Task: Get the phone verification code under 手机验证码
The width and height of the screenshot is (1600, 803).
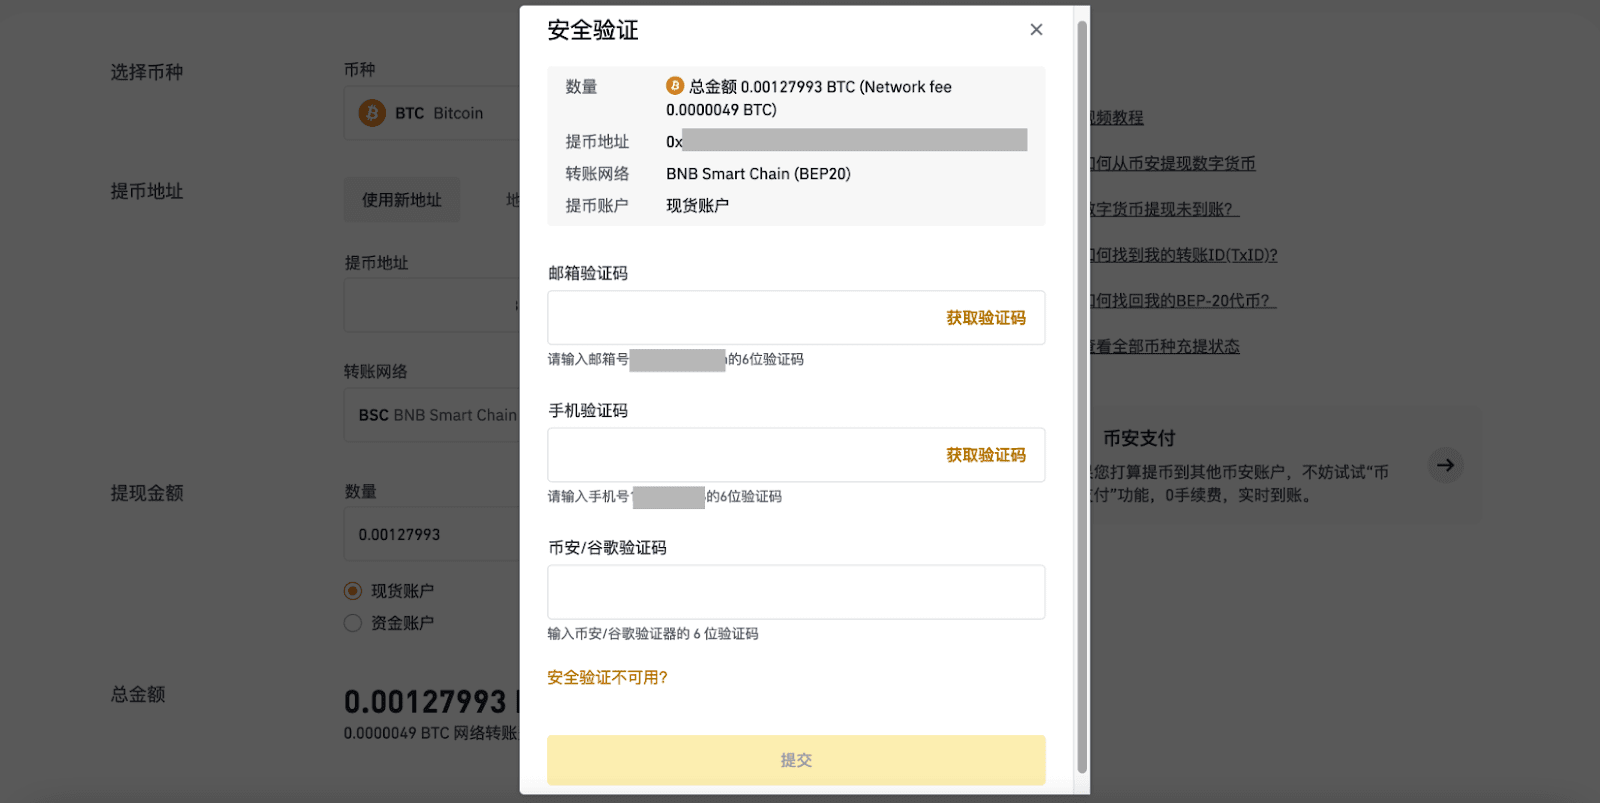Action: tap(986, 455)
